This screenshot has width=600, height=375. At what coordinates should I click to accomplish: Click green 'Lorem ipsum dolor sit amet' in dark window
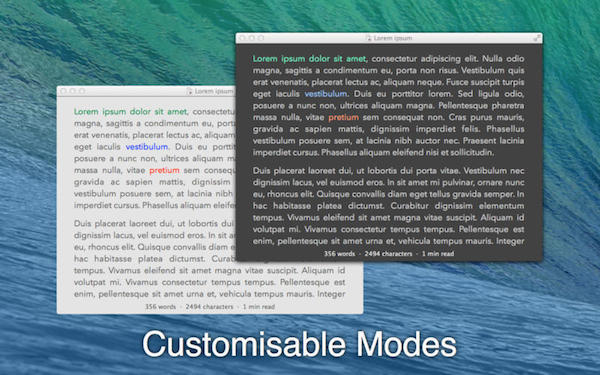pyautogui.click(x=309, y=59)
